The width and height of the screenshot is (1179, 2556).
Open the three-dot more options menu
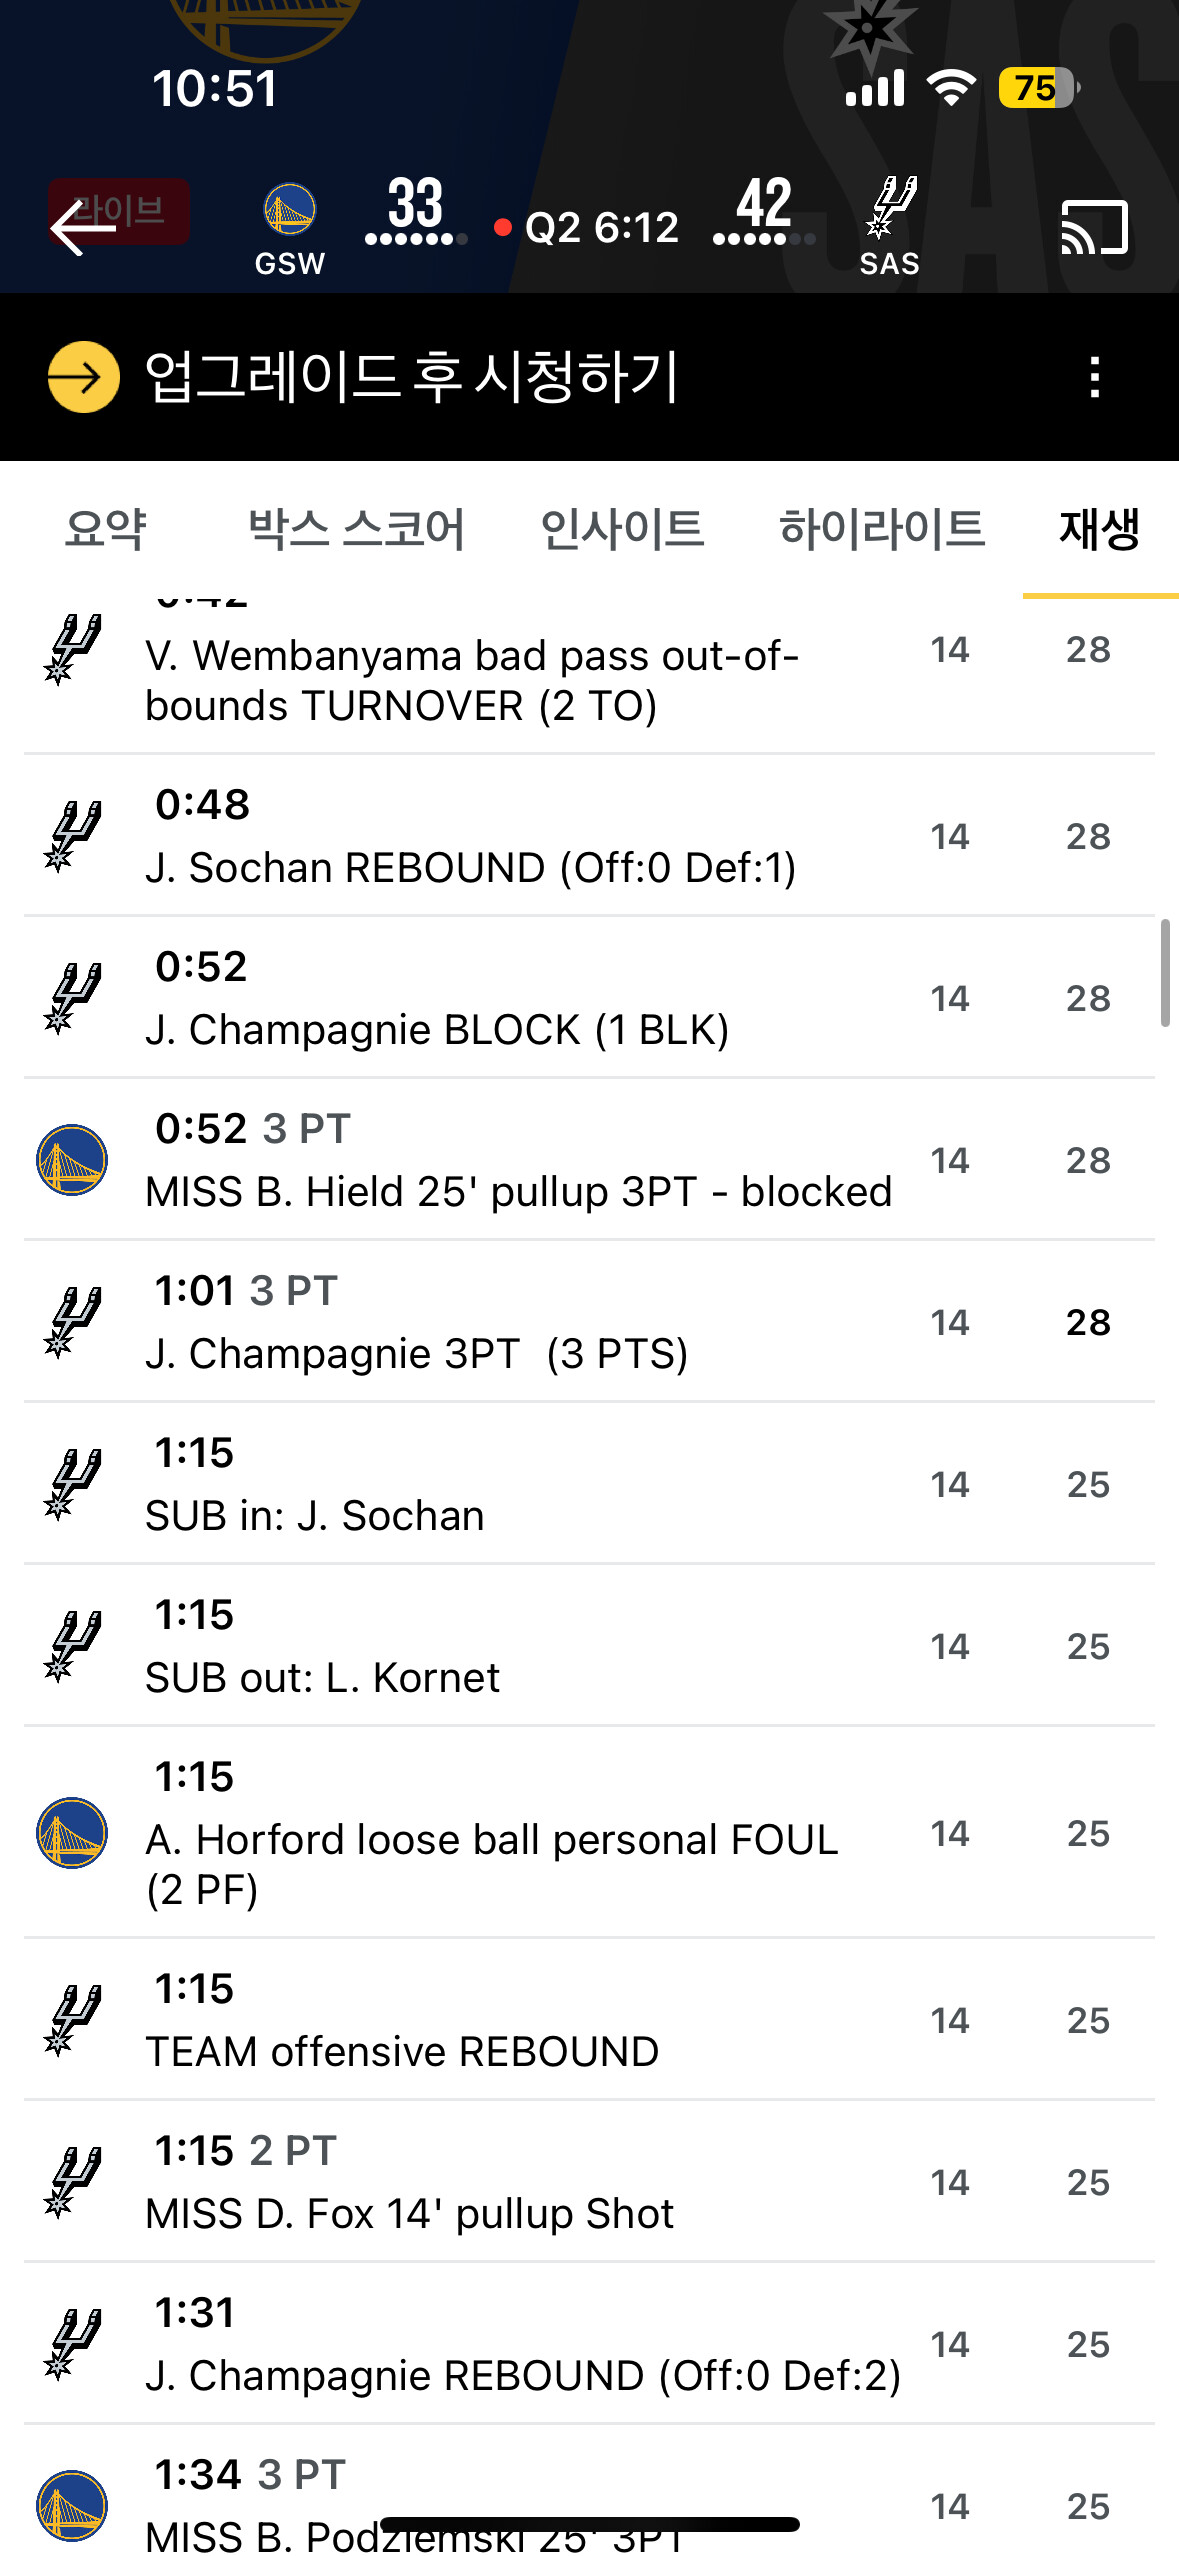1095,377
